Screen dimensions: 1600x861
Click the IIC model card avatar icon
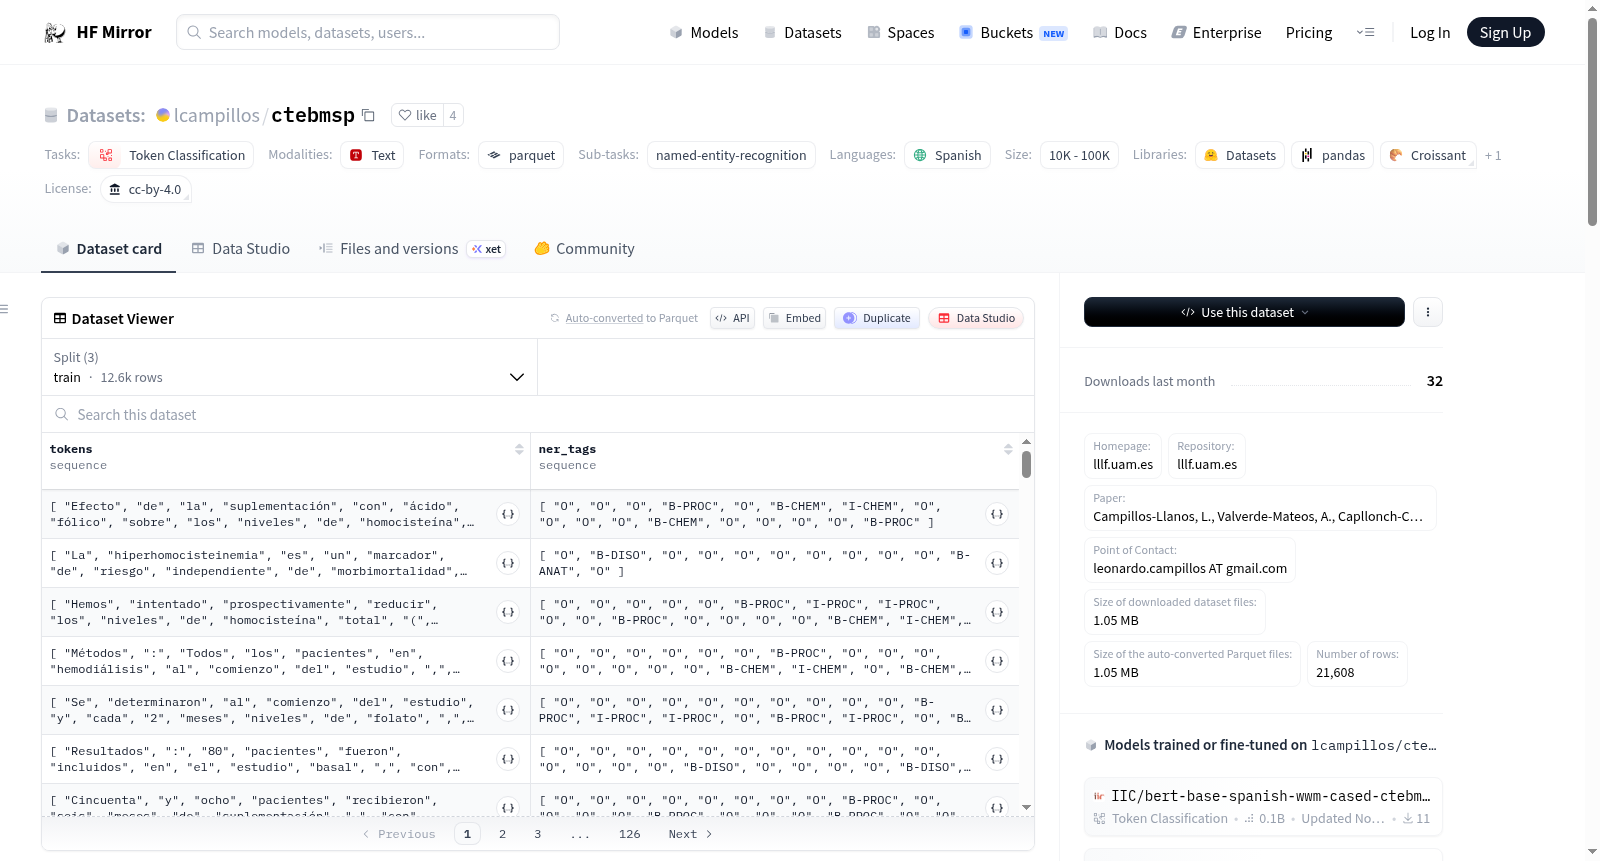pyautogui.click(x=1099, y=797)
